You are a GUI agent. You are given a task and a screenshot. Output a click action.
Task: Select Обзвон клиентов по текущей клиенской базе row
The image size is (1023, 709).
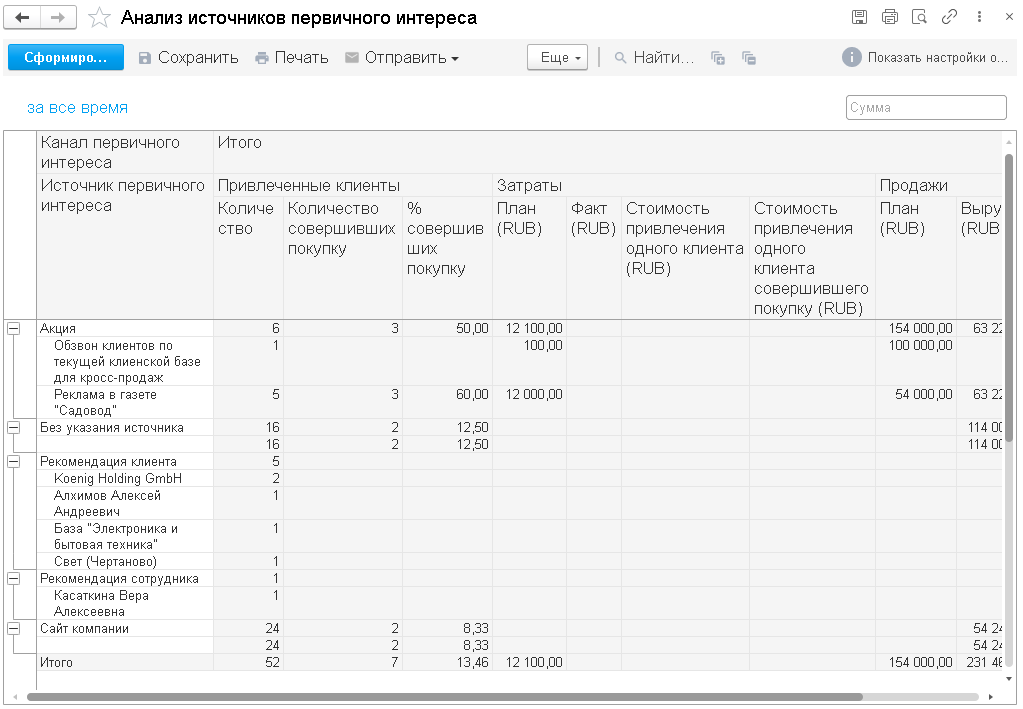pyautogui.click(x=127, y=361)
